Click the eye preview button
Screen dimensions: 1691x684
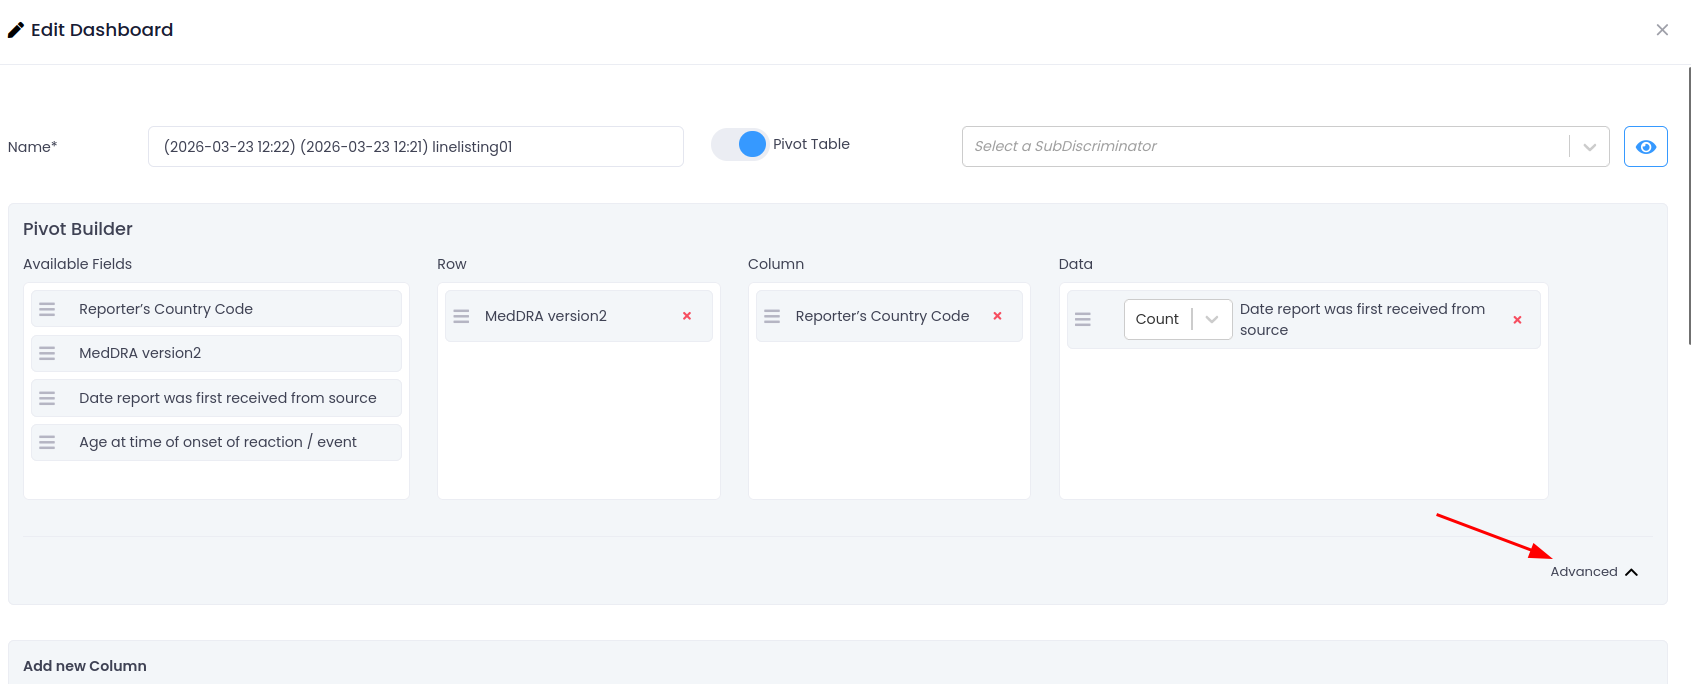click(1645, 147)
